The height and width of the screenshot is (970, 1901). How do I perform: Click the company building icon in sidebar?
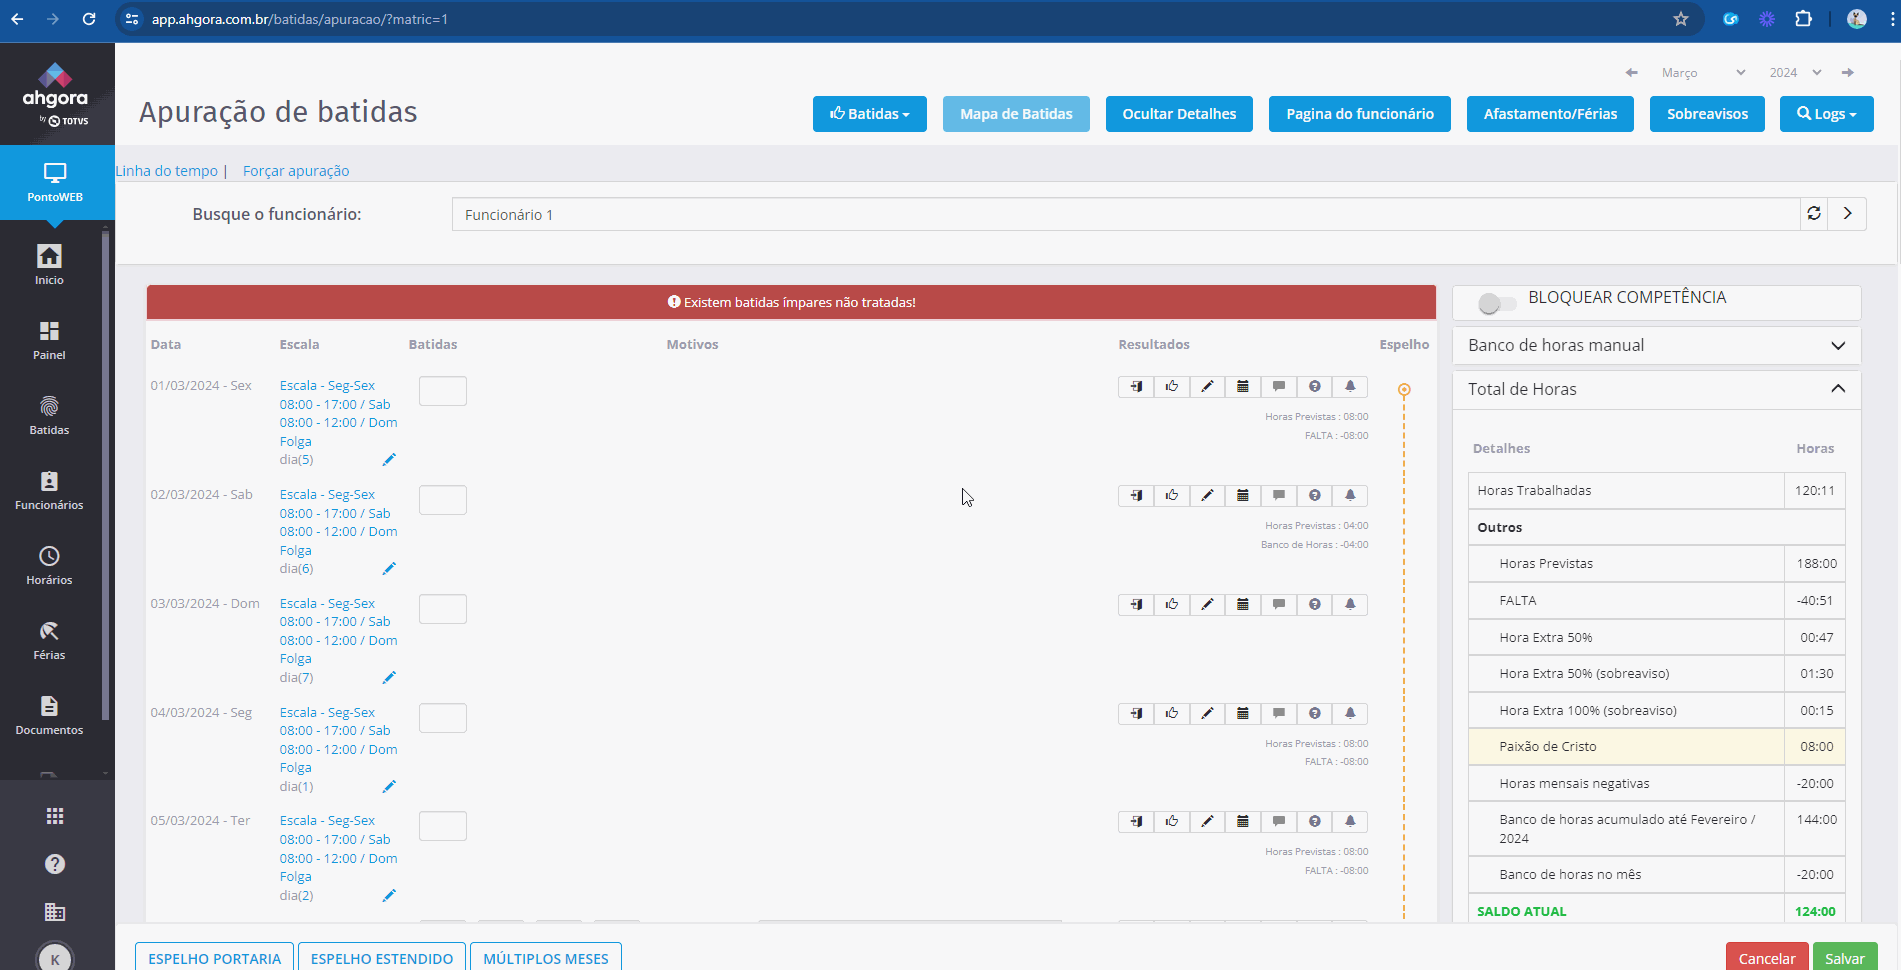coord(55,912)
